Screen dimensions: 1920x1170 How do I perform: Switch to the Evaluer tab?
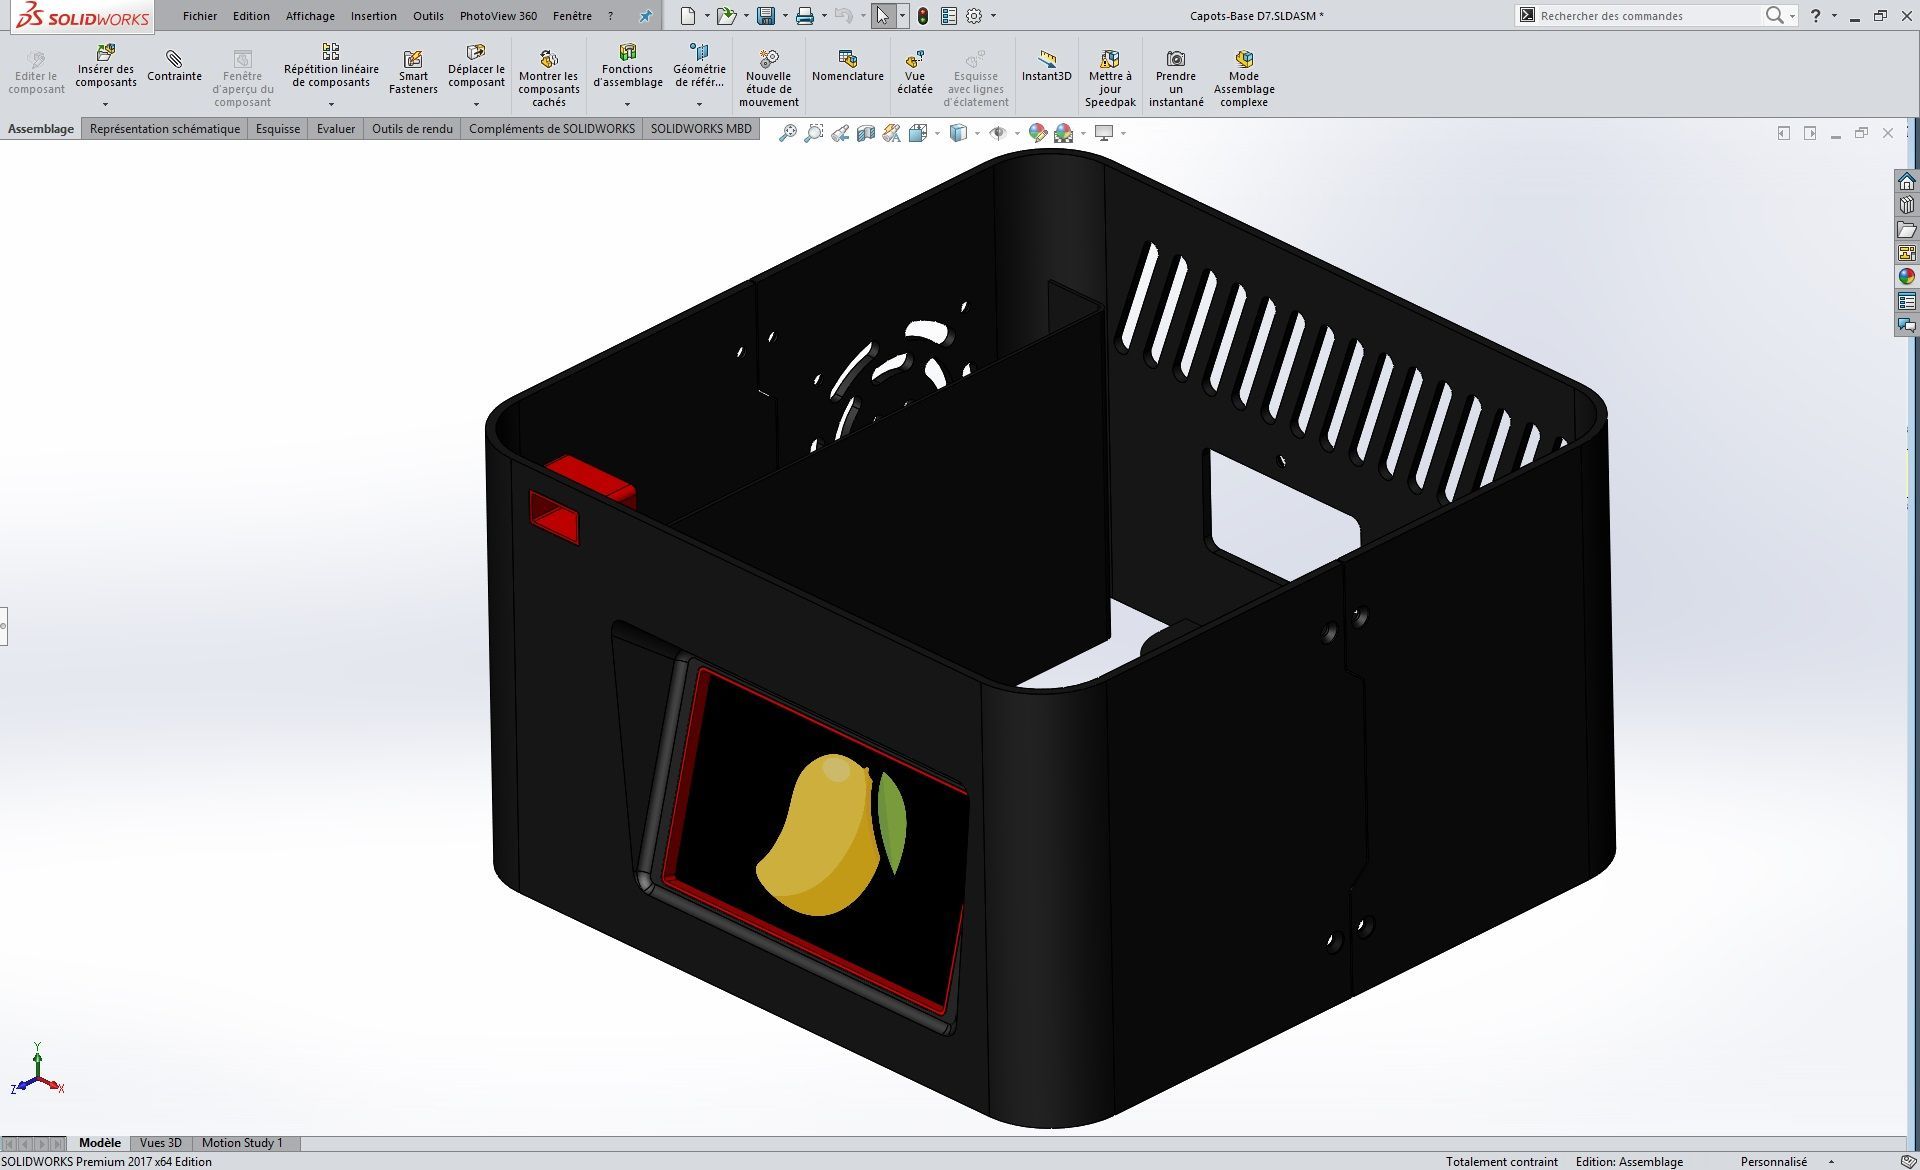coord(336,129)
